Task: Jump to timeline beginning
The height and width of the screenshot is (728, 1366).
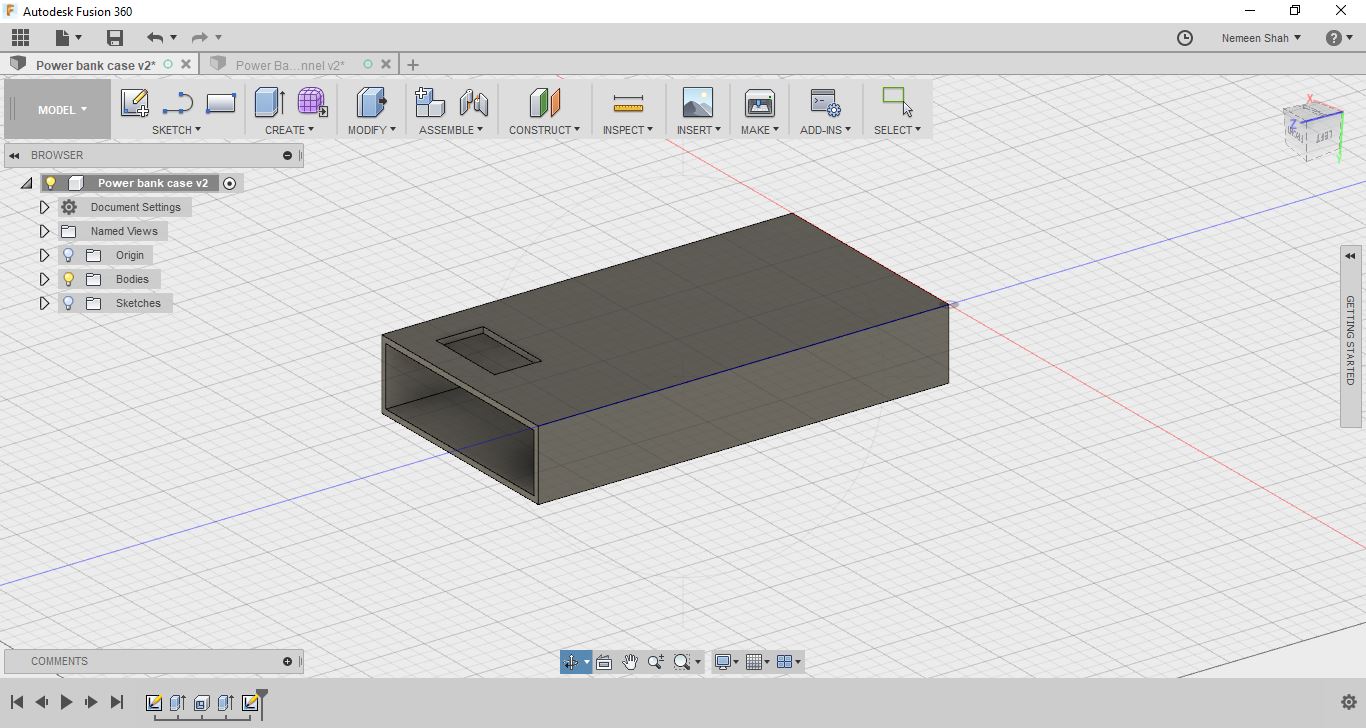Action: (x=17, y=702)
